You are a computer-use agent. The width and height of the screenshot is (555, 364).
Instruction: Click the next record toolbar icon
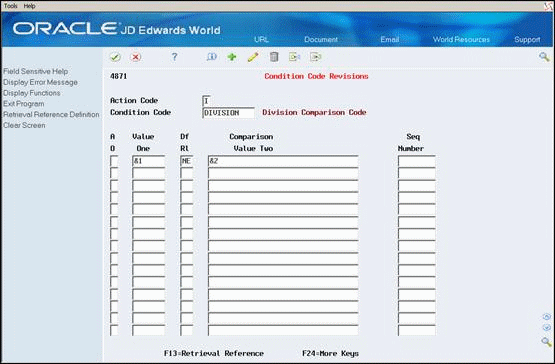[315, 57]
